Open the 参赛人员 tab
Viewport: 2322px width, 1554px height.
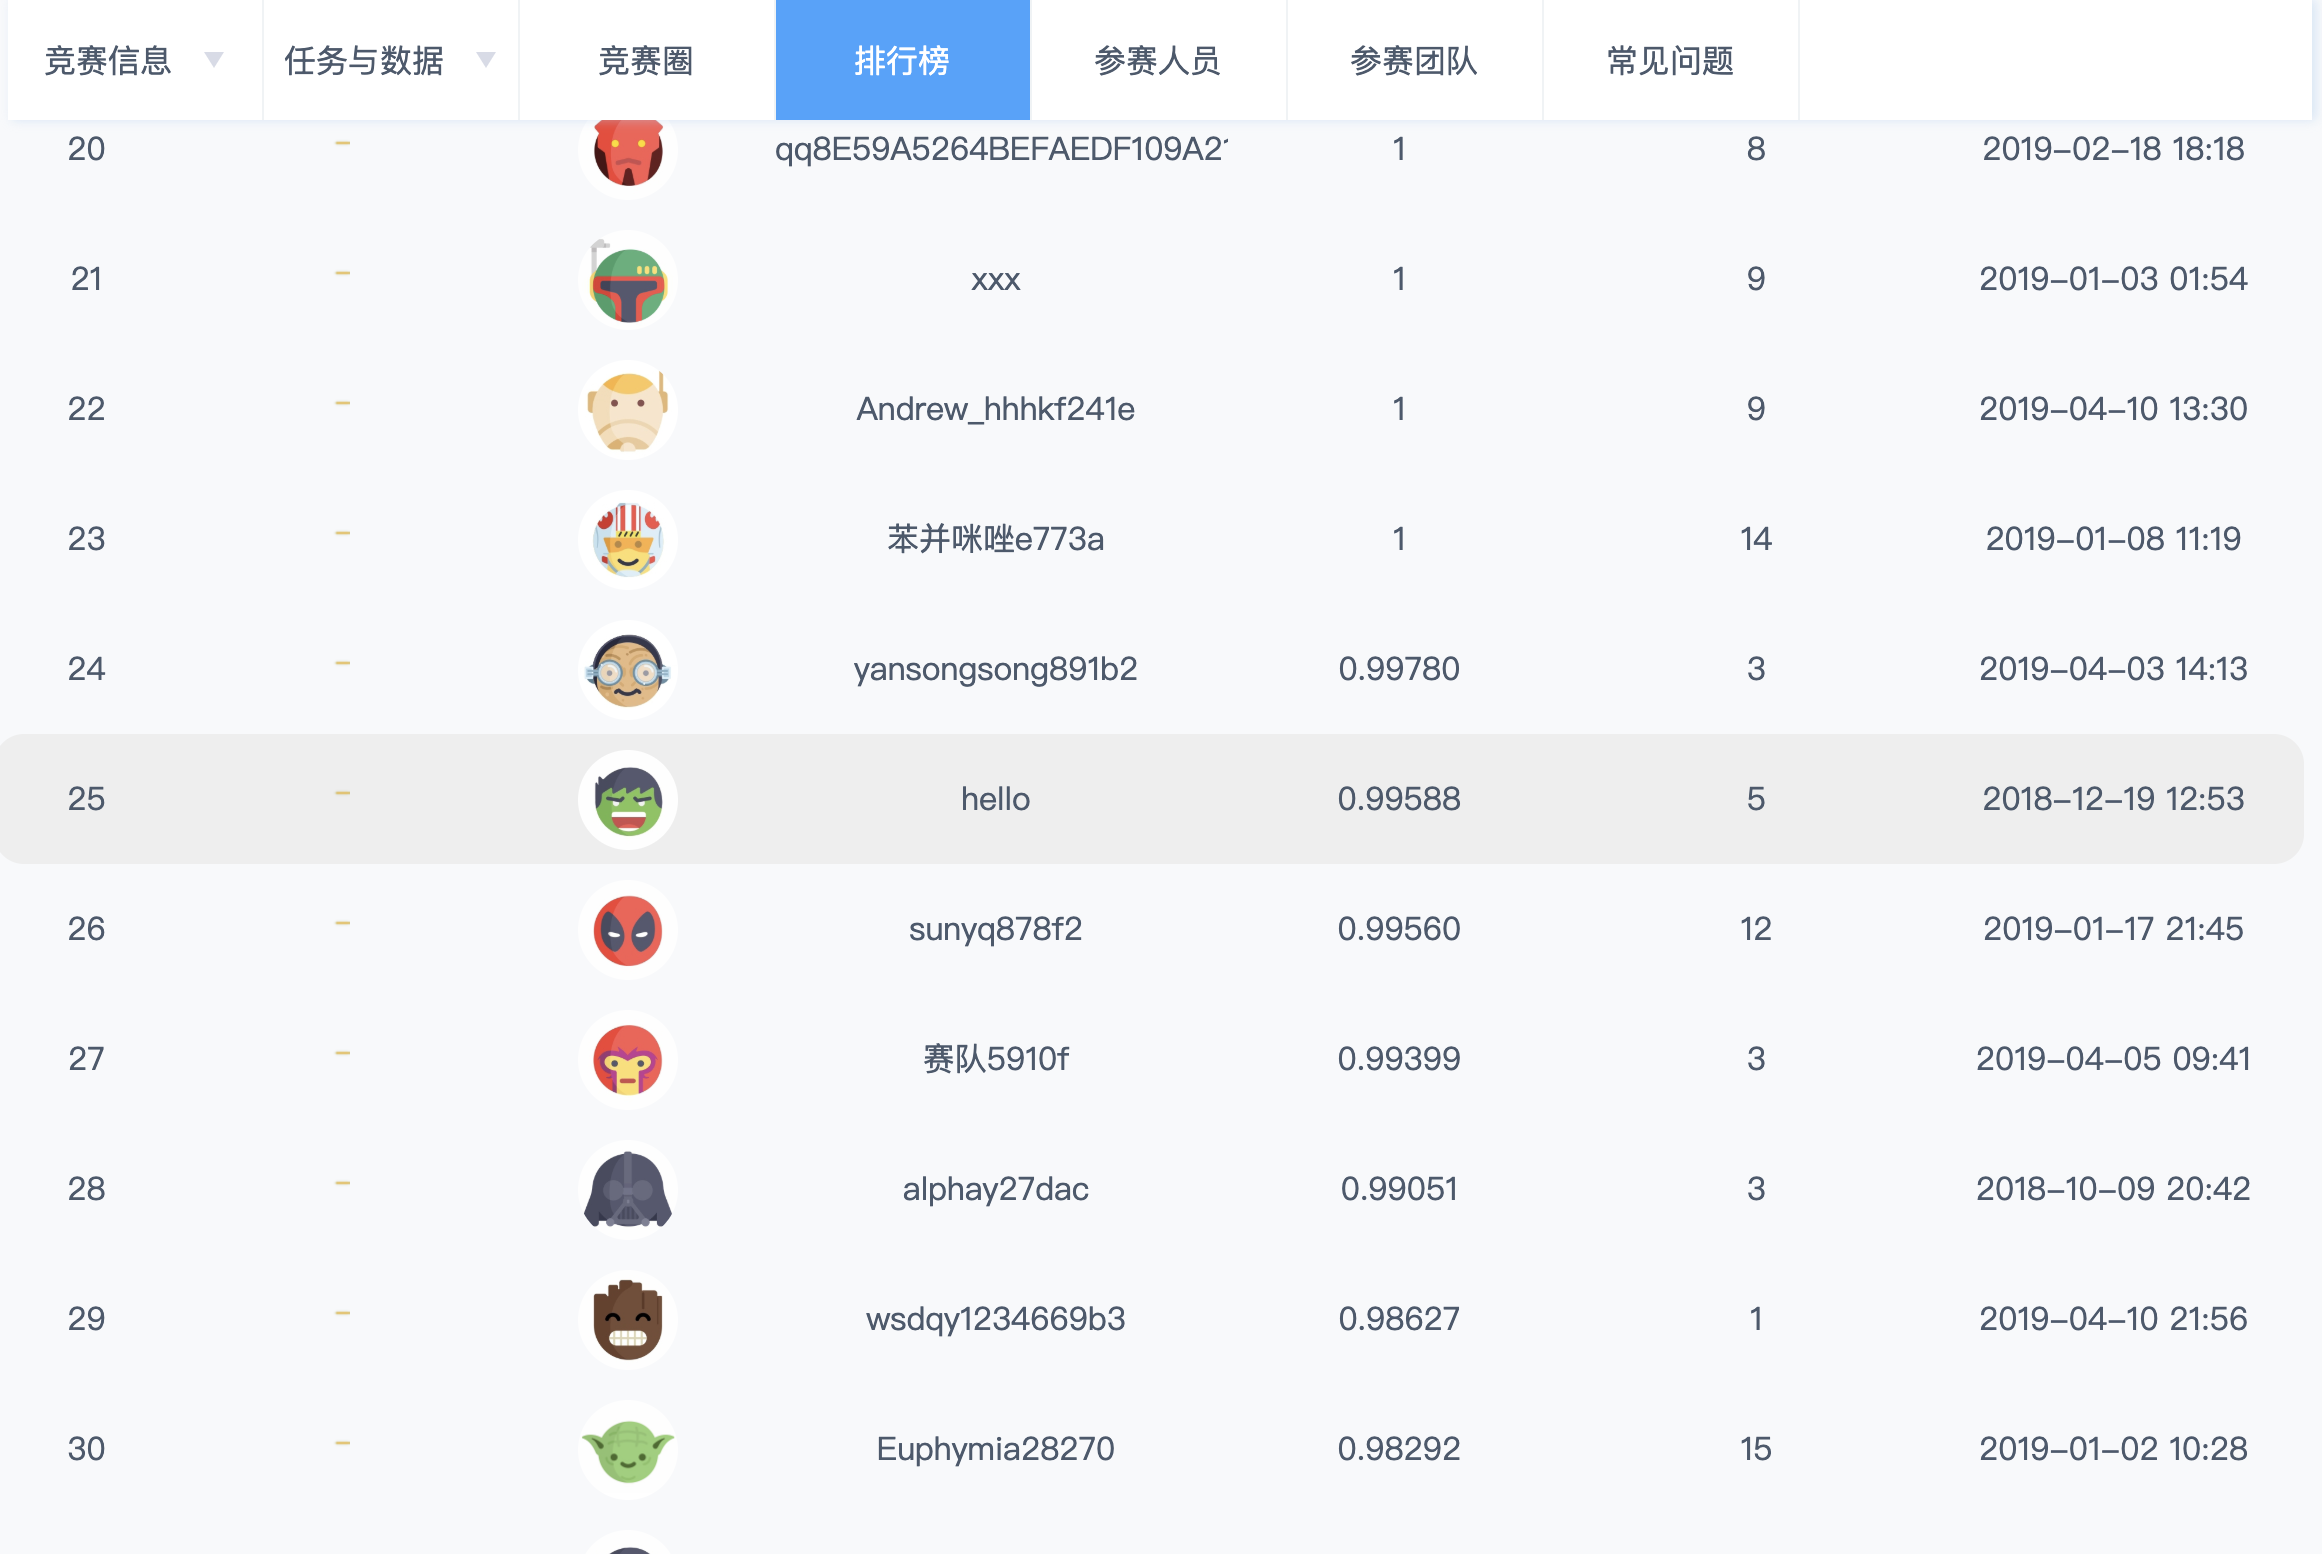[x=1157, y=61]
